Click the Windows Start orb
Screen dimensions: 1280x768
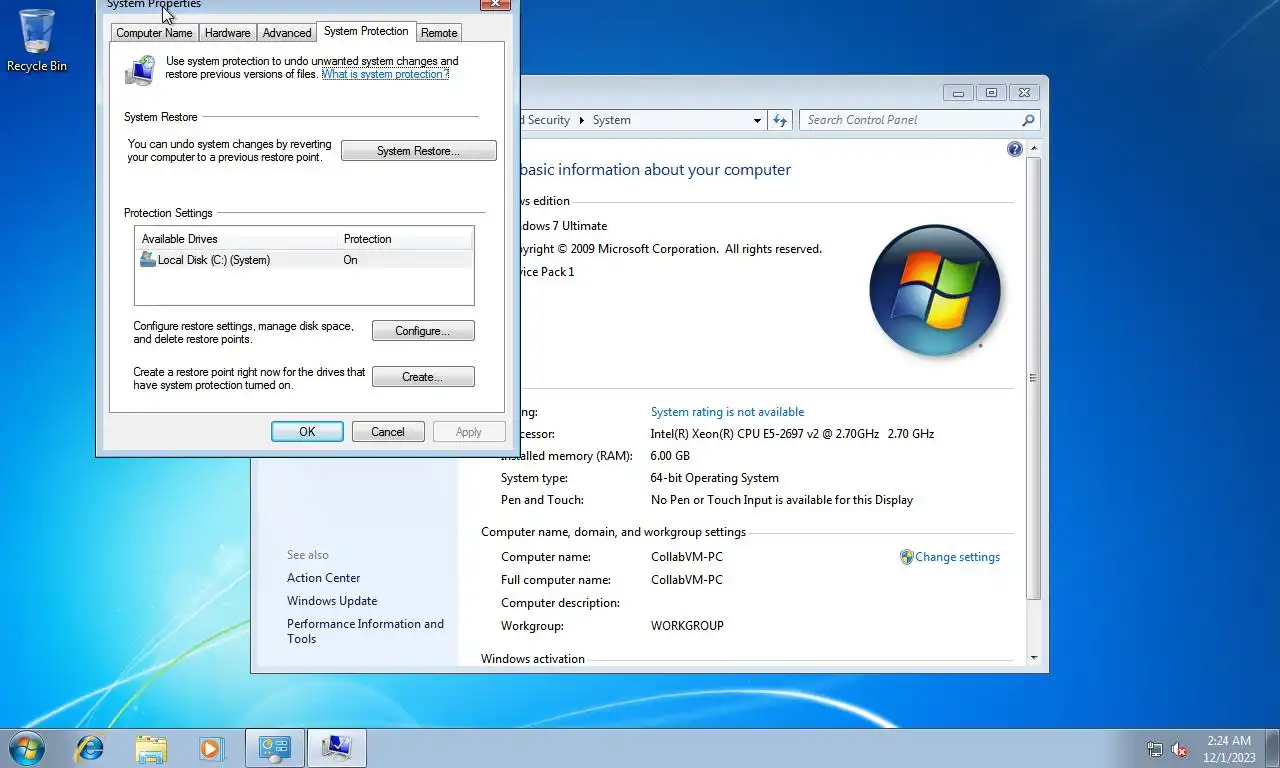tap(26, 748)
